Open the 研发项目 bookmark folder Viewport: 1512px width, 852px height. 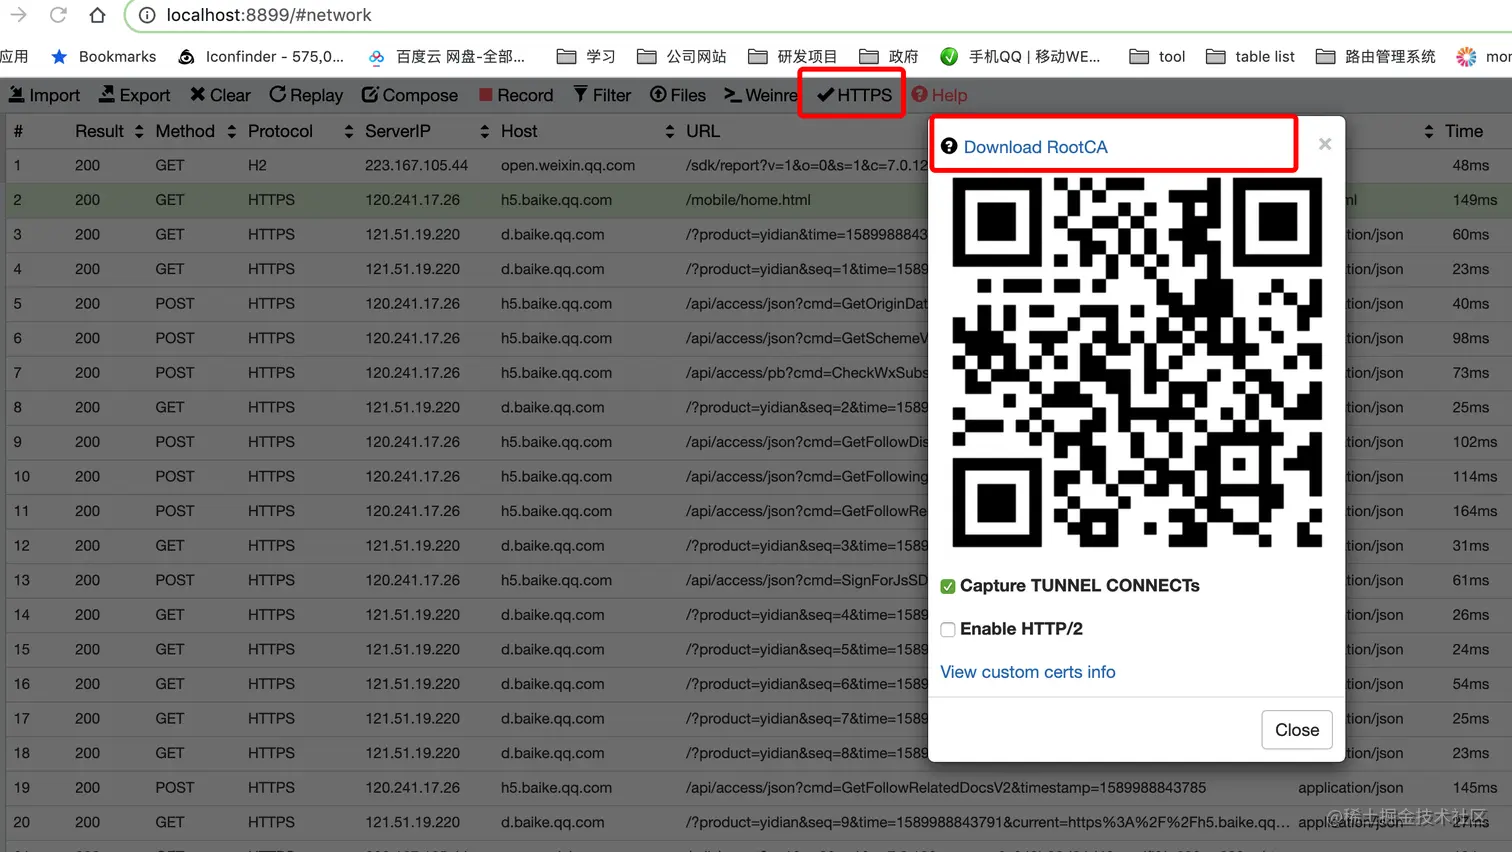point(793,57)
